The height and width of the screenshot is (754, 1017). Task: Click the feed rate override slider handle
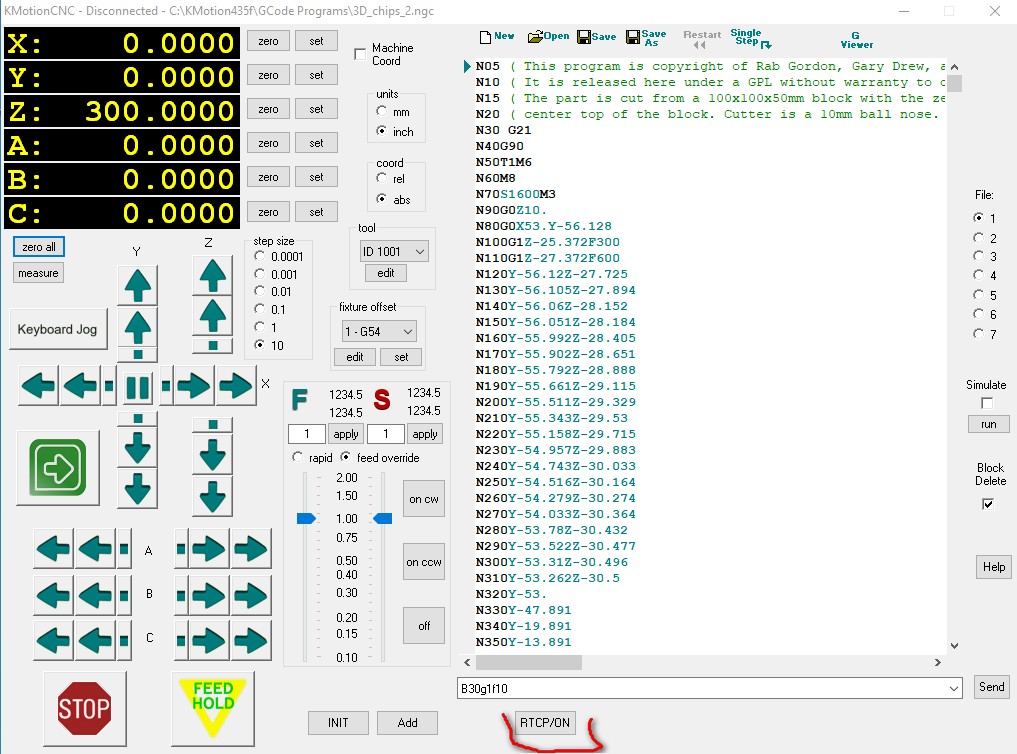(307, 518)
